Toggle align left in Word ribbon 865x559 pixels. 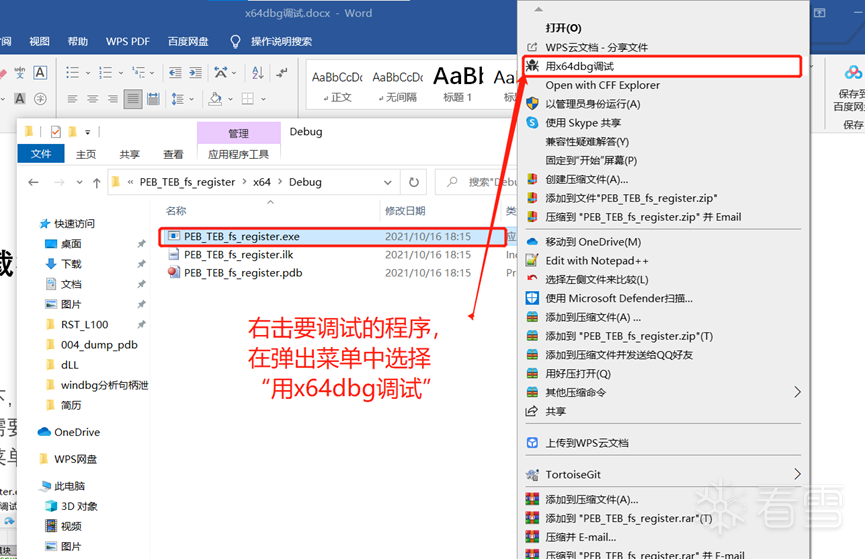click(72, 99)
